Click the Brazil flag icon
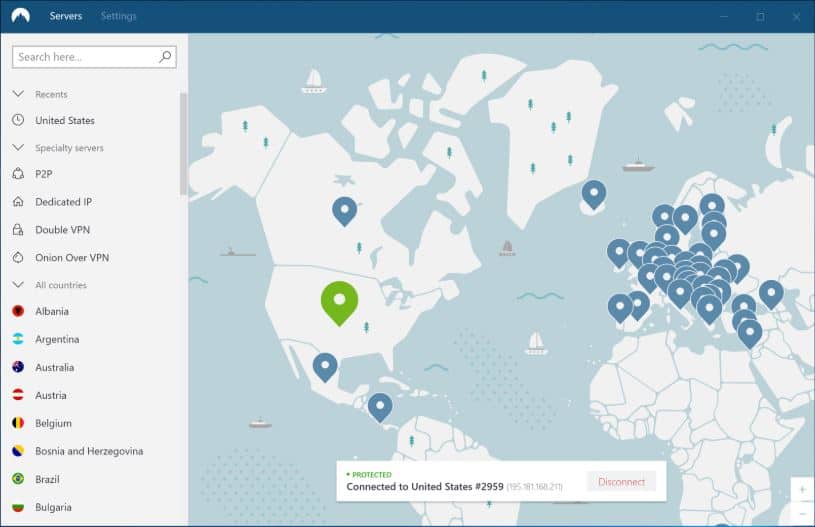 [18, 479]
